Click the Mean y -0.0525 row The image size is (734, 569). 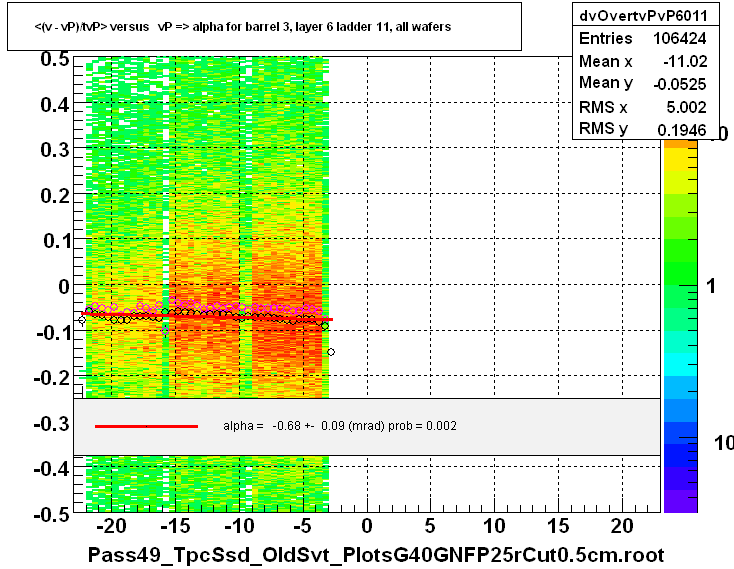643,84
